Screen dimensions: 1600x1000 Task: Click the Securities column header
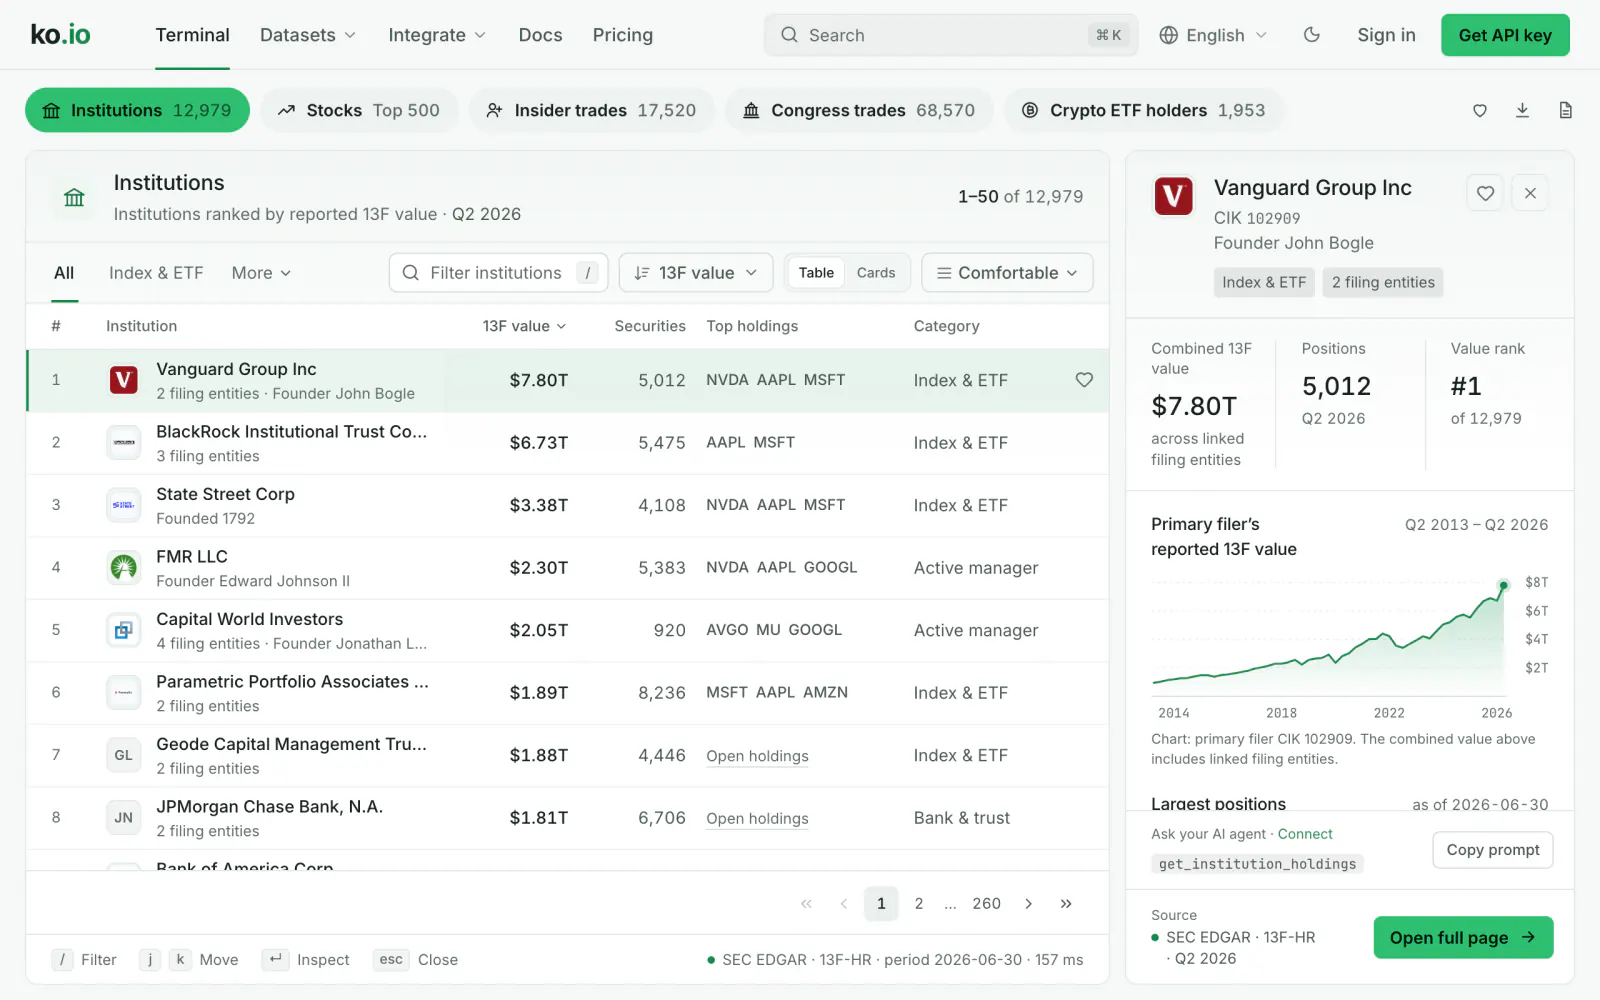click(x=650, y=326)
